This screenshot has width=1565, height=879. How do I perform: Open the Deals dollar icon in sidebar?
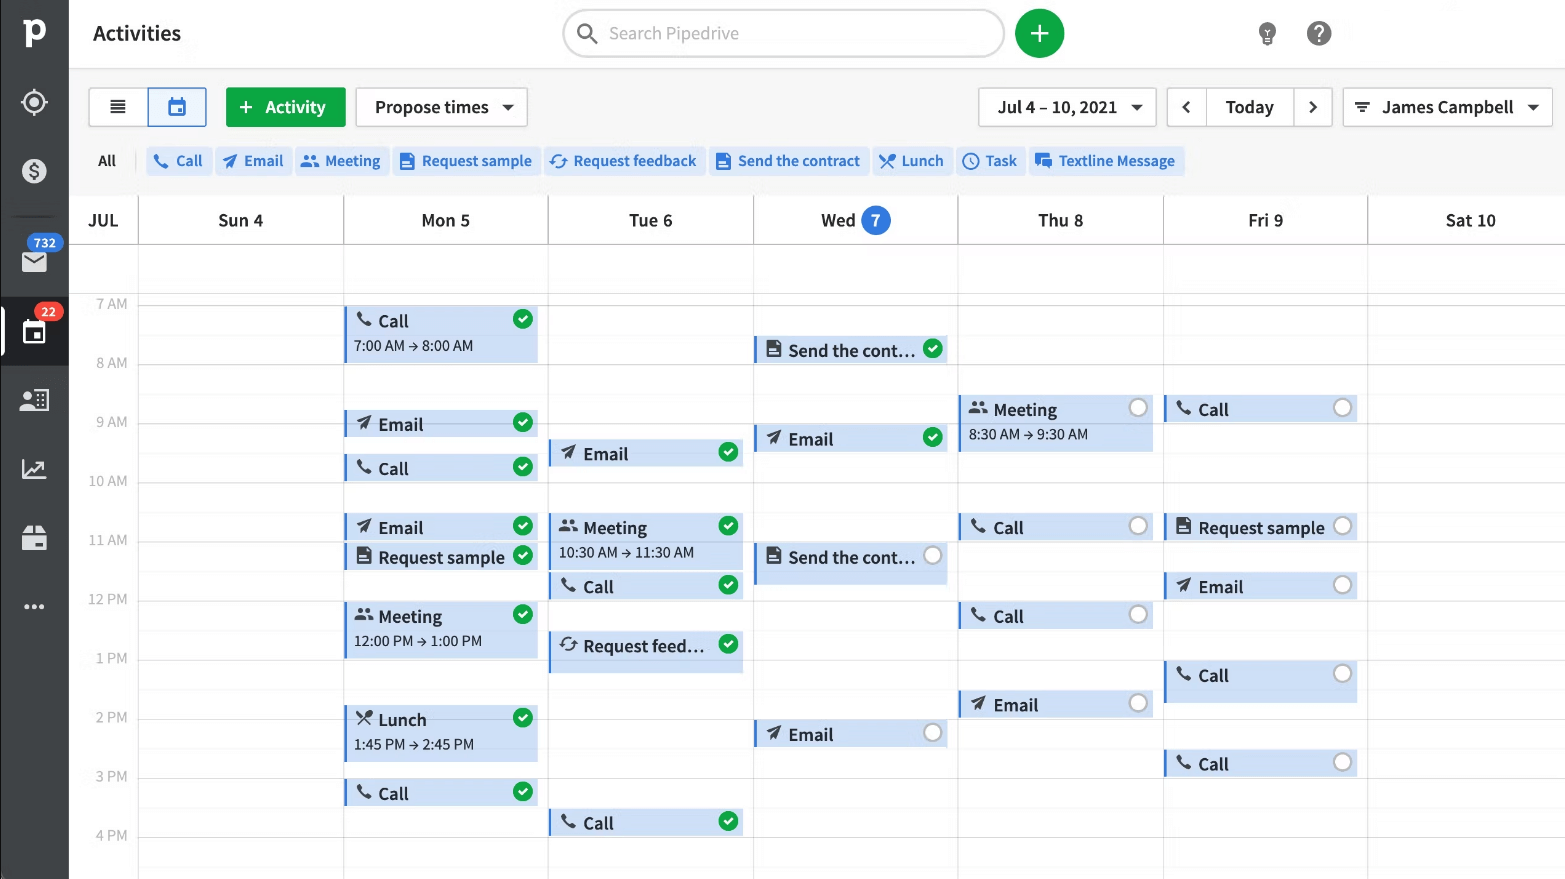coord(34,171)
